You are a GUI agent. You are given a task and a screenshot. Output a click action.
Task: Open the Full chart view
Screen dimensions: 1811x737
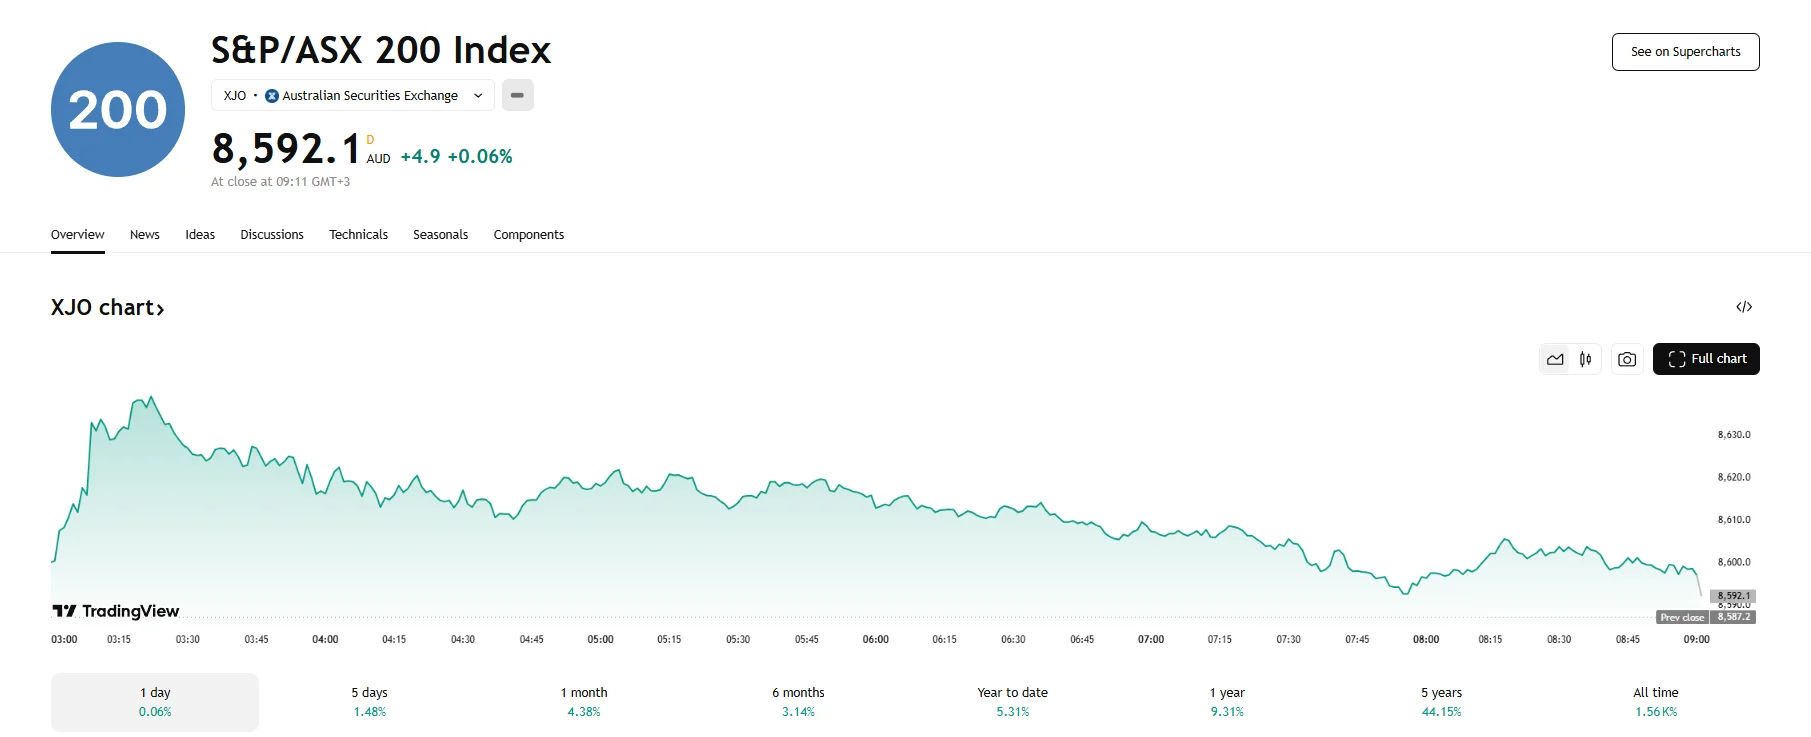pos(1706,359)
